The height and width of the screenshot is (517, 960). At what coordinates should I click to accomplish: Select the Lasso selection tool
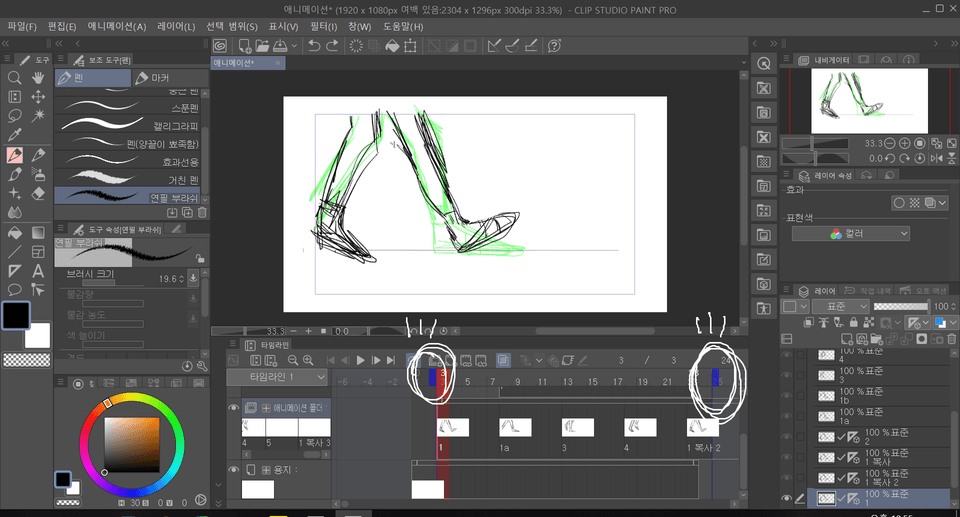coord(14,116)
